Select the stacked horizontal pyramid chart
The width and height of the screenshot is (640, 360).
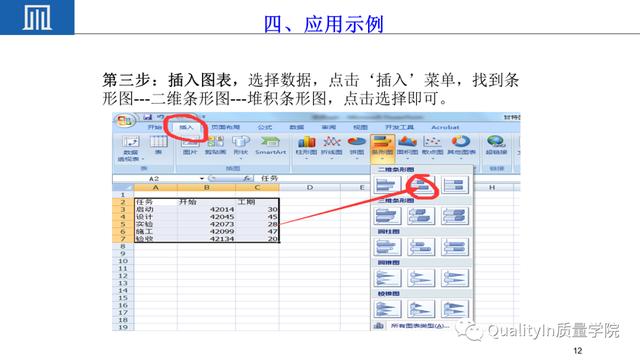[x=421, y=309]
